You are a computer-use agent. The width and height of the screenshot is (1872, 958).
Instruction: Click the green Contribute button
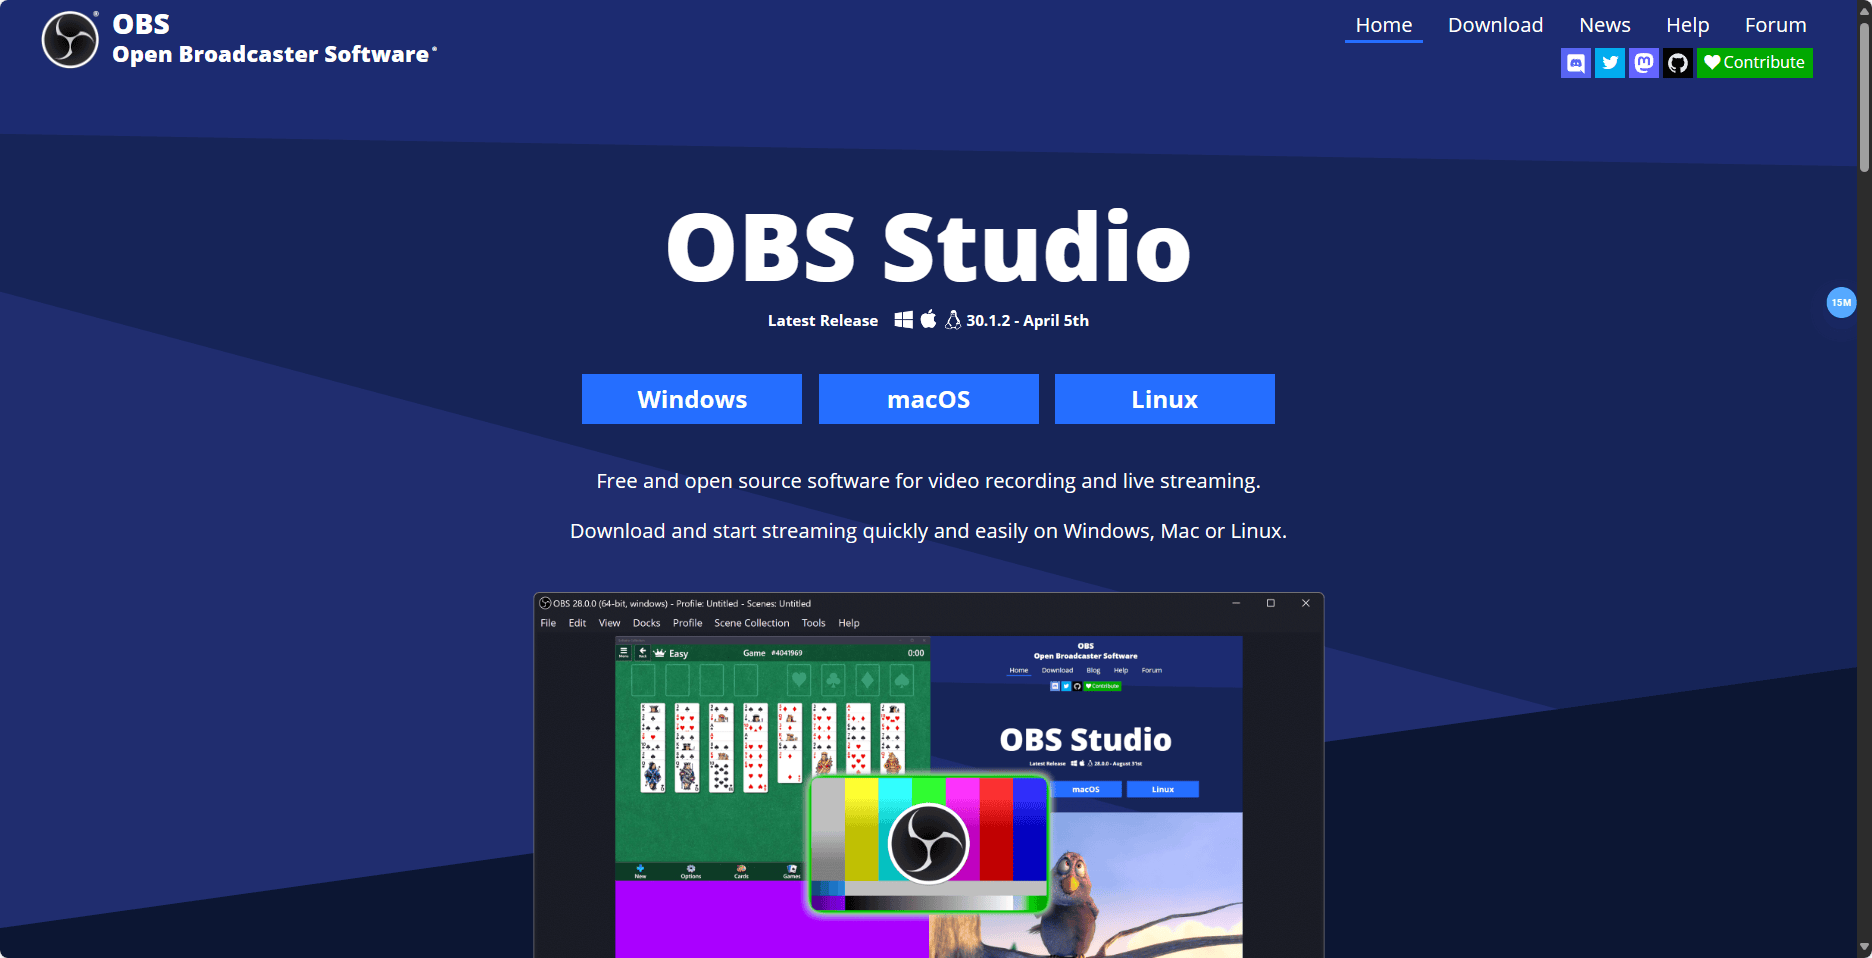(1755, 63)
